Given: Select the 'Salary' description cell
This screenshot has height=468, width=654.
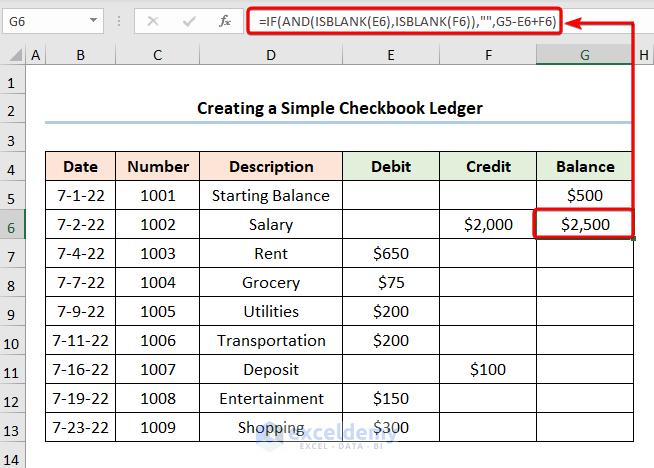Looking at the screenshot, I should pos(271,224).
